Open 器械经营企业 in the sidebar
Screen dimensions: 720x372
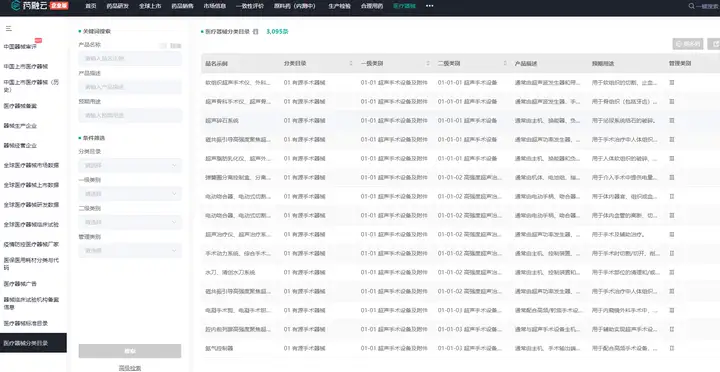pos(20,145)
